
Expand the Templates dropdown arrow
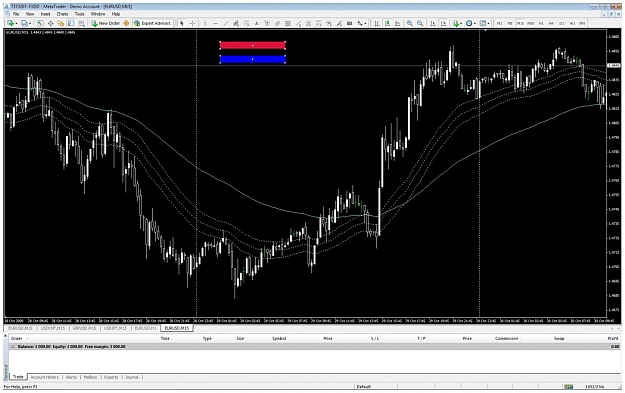(489, 24)
